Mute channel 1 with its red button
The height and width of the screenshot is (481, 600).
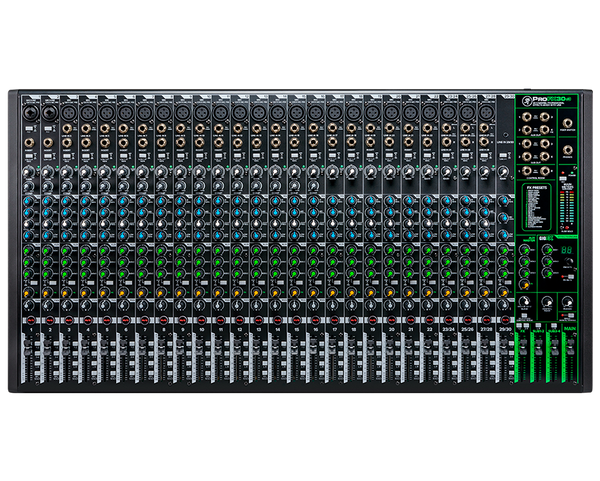coord(31,320)
